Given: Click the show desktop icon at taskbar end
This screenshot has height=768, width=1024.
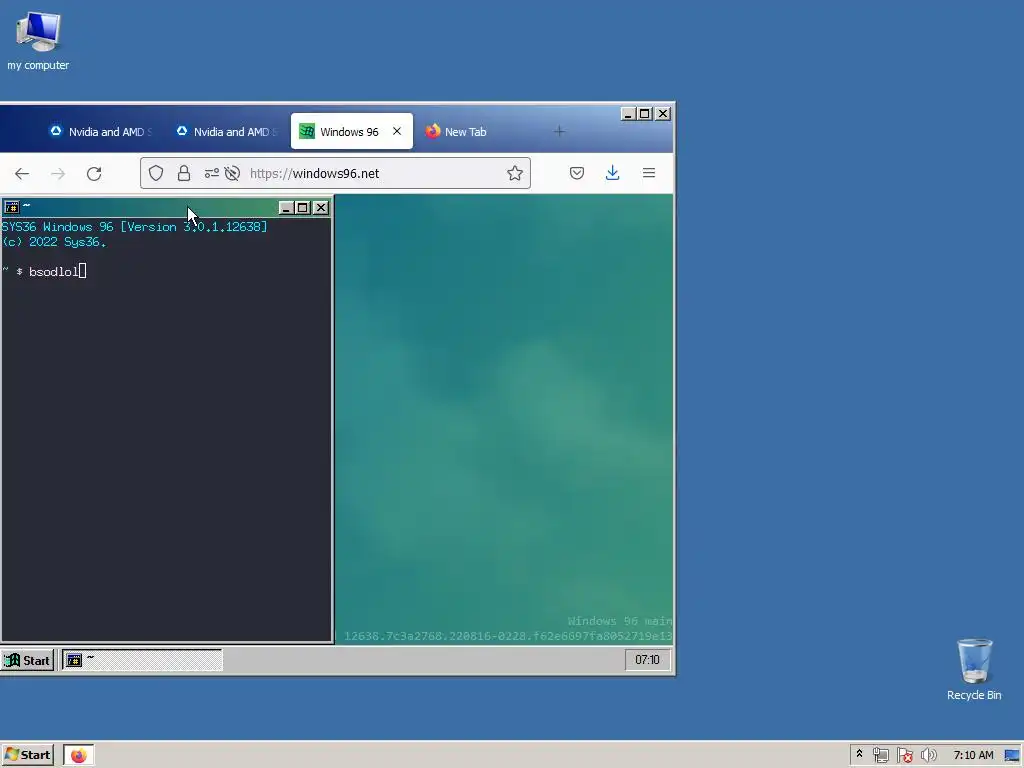Looking at the screenshot, I should 1012,756.
